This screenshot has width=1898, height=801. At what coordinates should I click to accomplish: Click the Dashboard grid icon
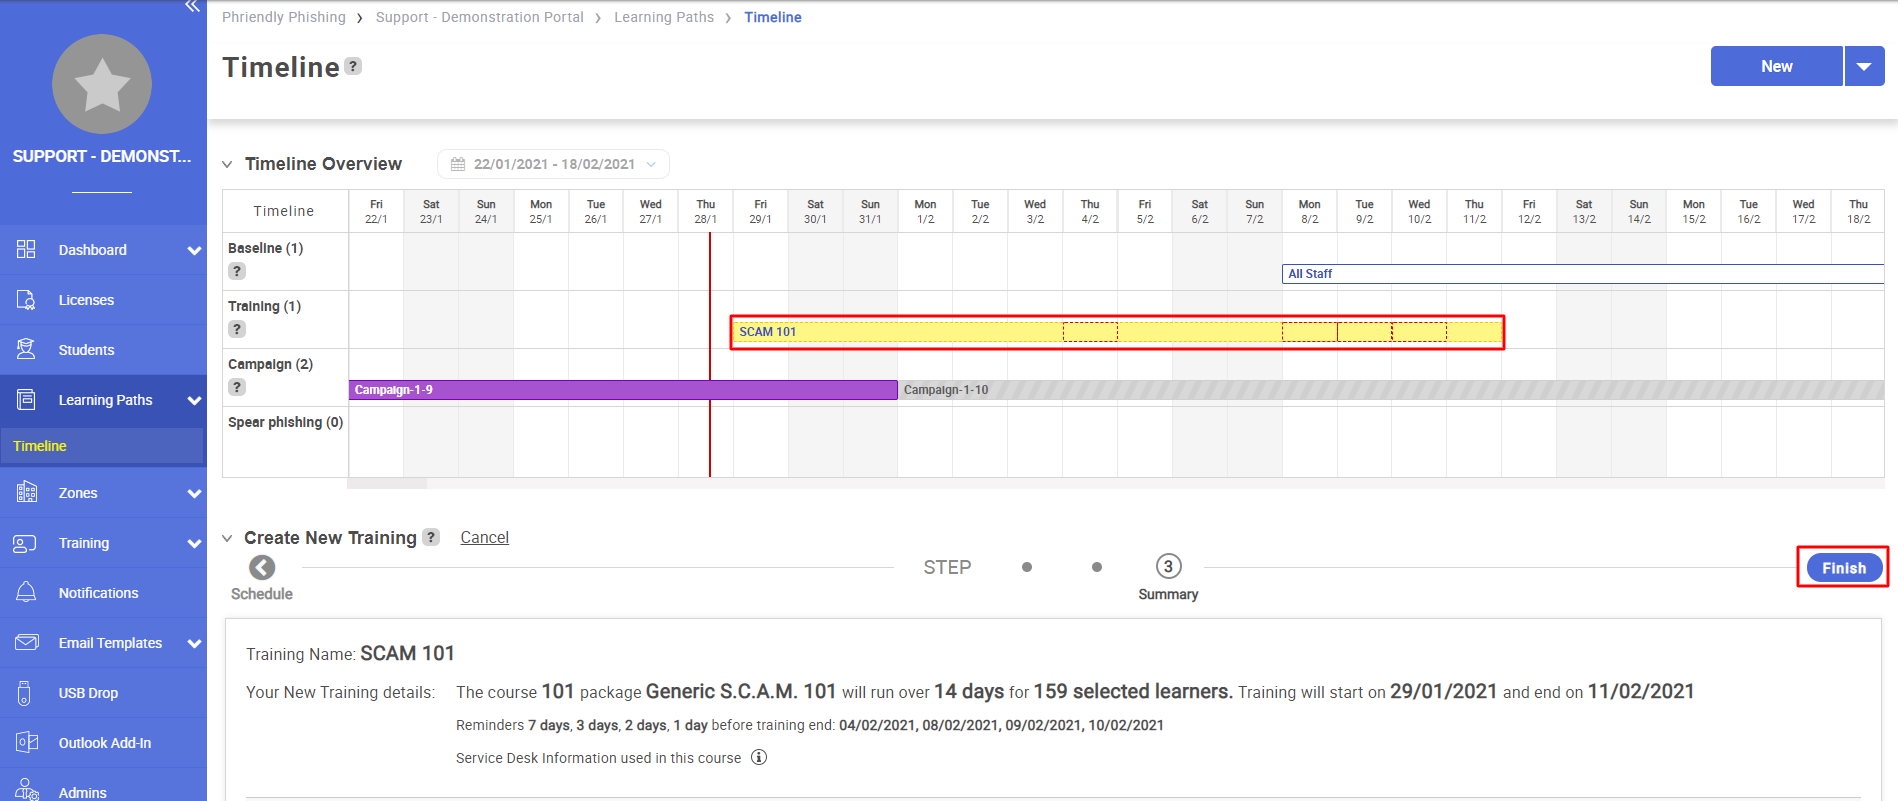[x=26, y=249]
